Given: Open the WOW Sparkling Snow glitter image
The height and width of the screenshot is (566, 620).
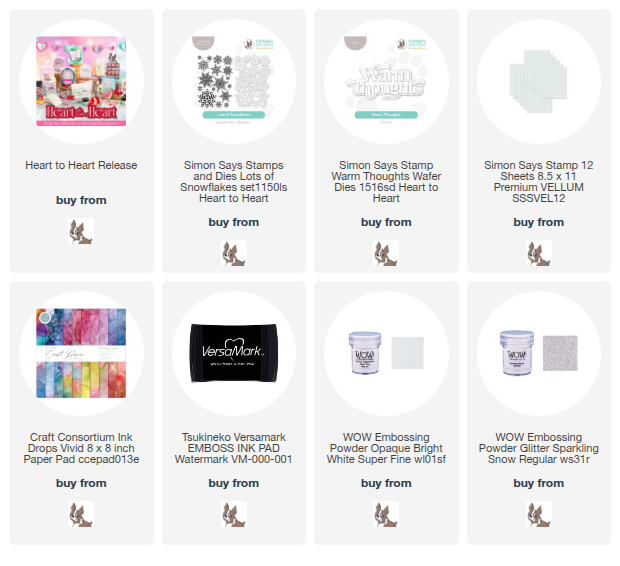Looking at the screenshot, I should click(539, 353).
